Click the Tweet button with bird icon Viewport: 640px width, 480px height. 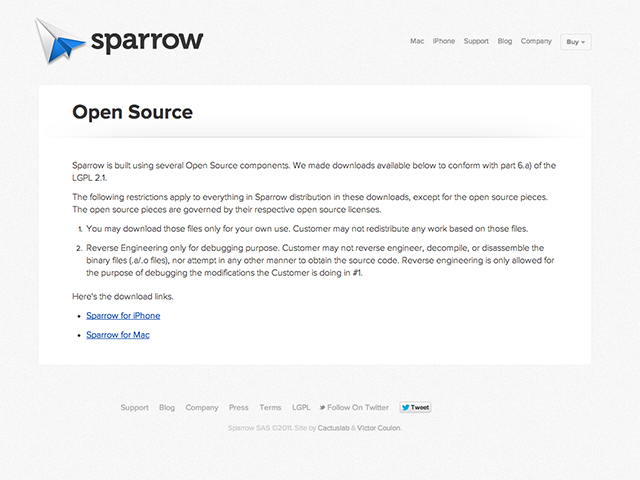415,407
